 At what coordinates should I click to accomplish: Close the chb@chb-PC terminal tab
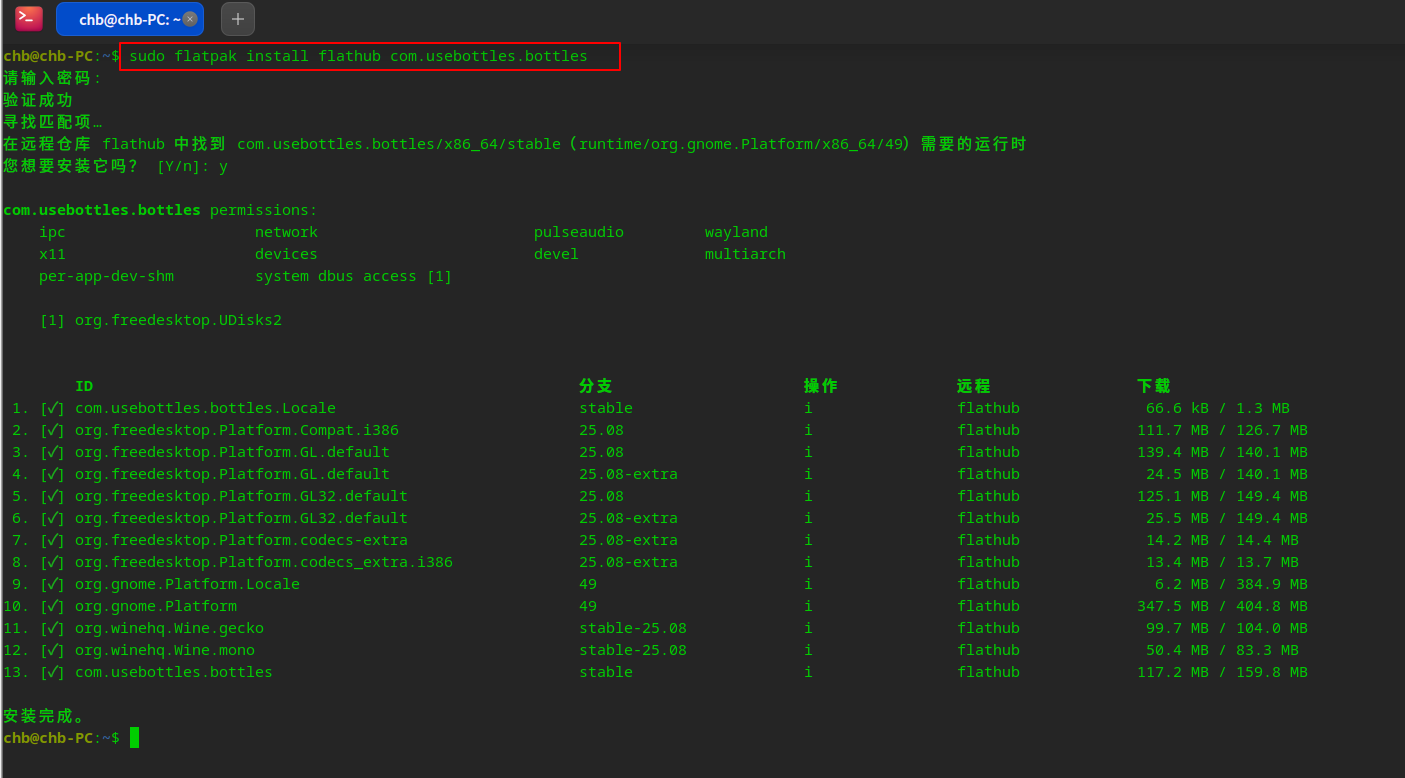tap(190, 19)
